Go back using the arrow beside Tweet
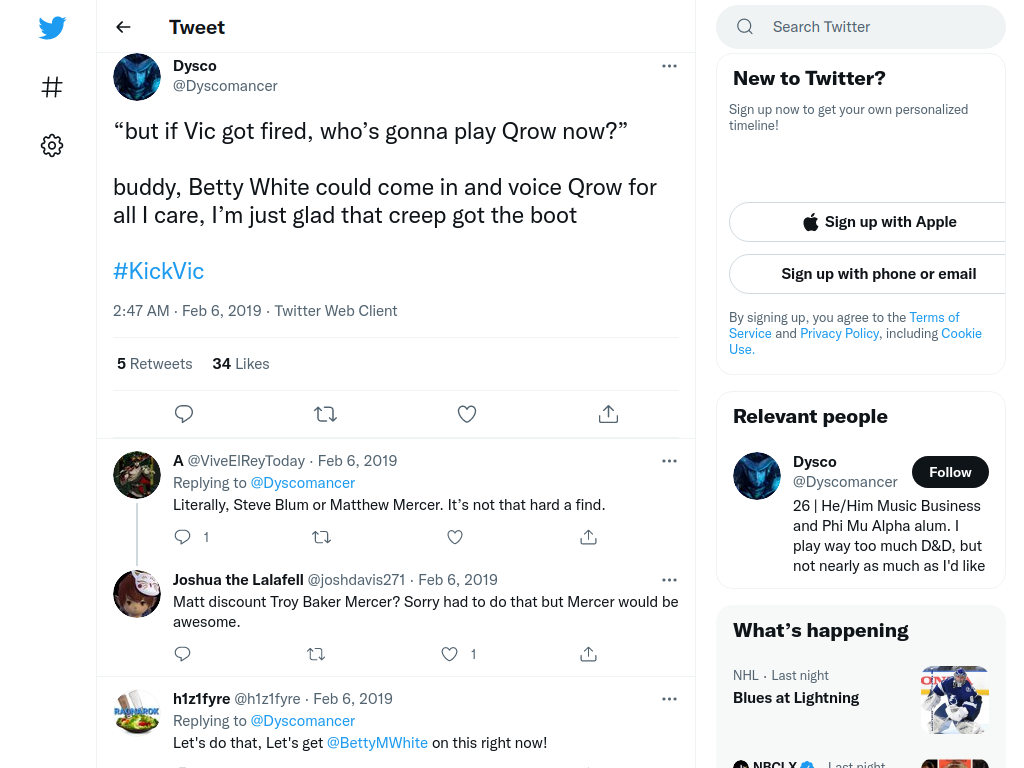Image resolution: width=1024 pixels, height=768 pixels. (123, 27)
